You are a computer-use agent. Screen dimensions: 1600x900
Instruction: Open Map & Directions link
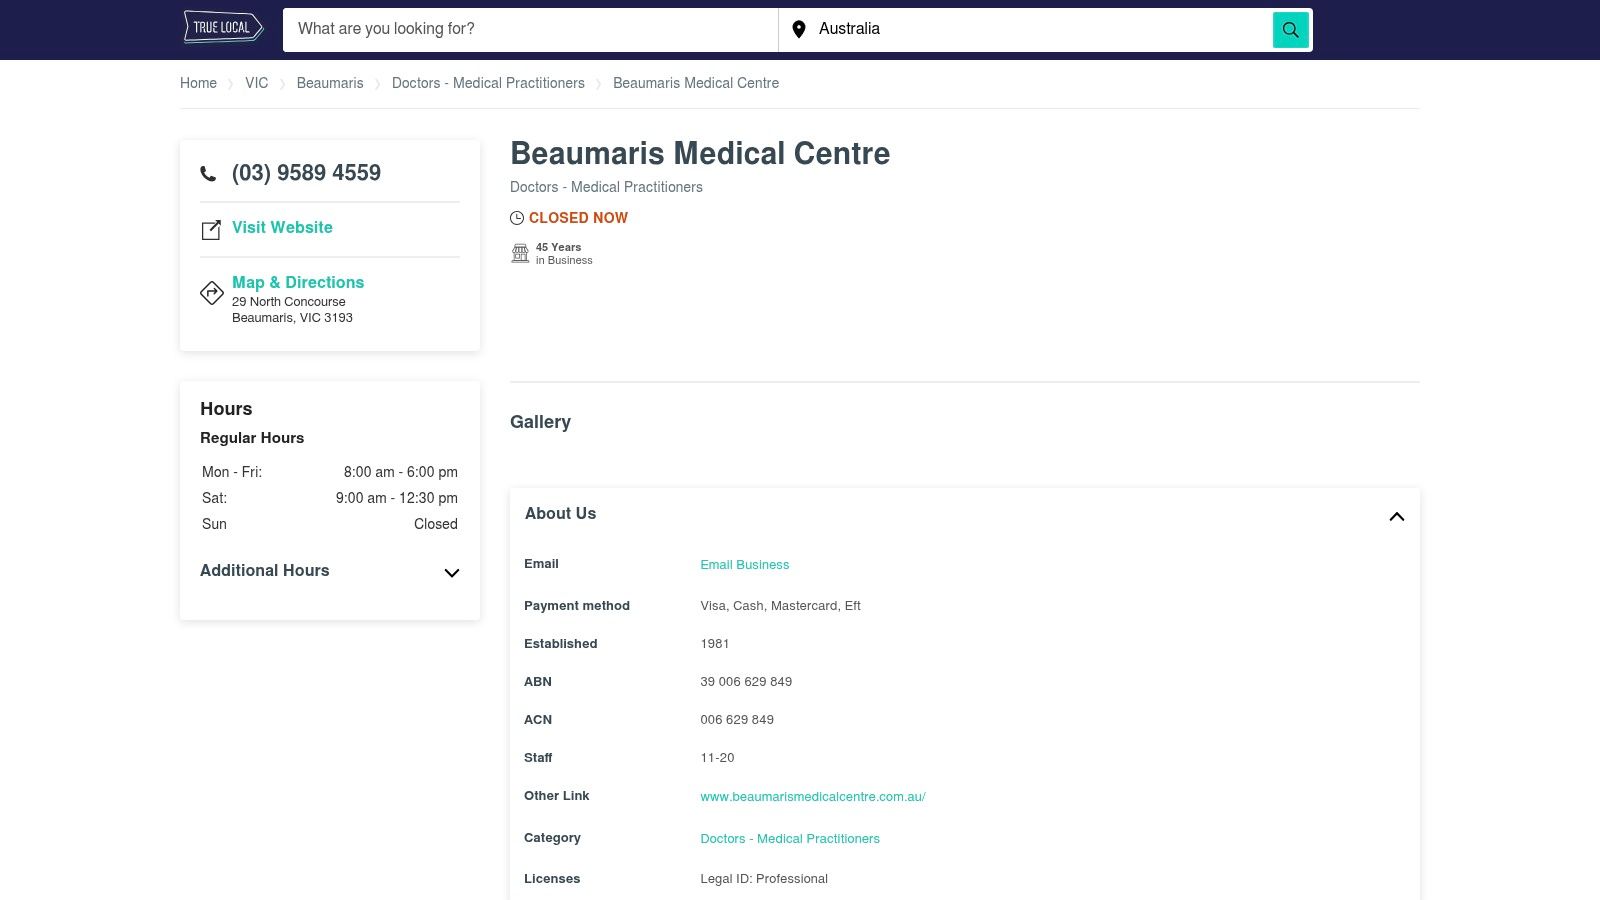[x=298, y=282]
